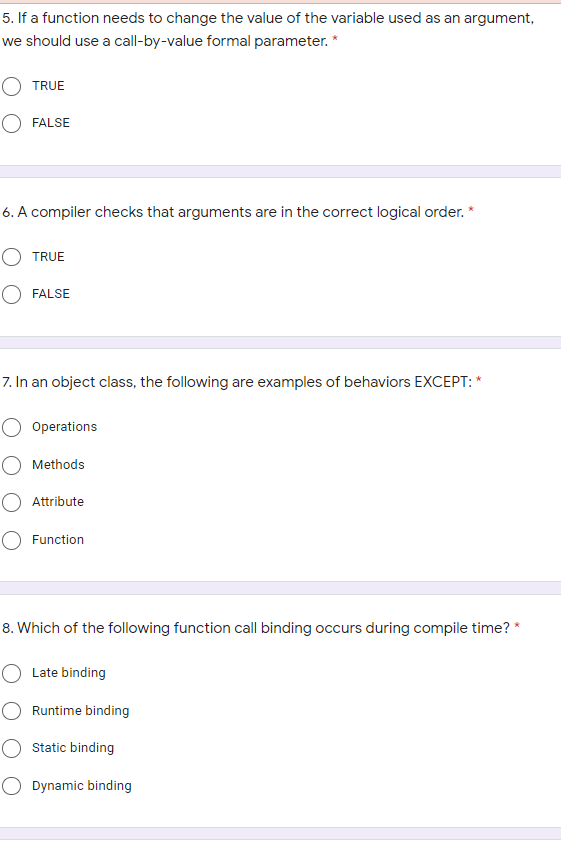The image size is (561, 841).
Task: Click the 'Static binding' label text
Action: pos(73,748)
